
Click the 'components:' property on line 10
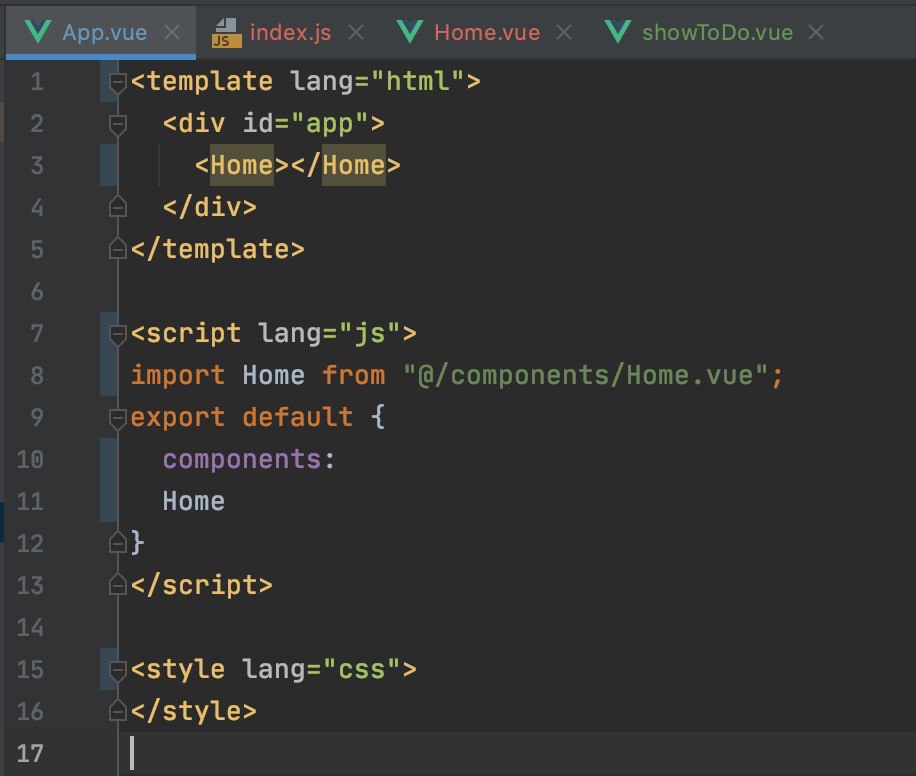pos(249,460)
